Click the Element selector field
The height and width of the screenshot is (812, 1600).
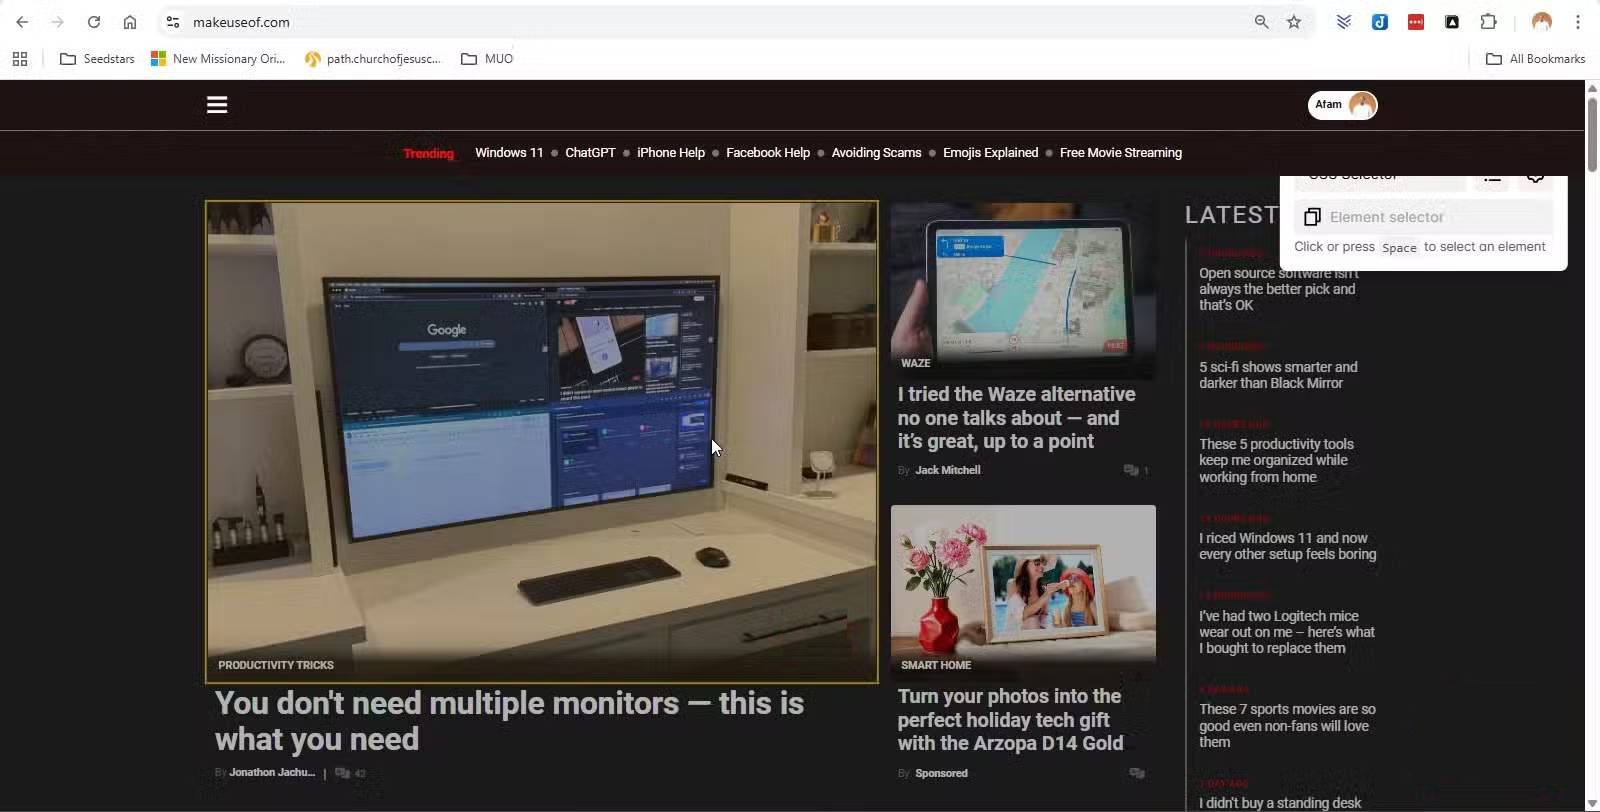point(1424,217)
